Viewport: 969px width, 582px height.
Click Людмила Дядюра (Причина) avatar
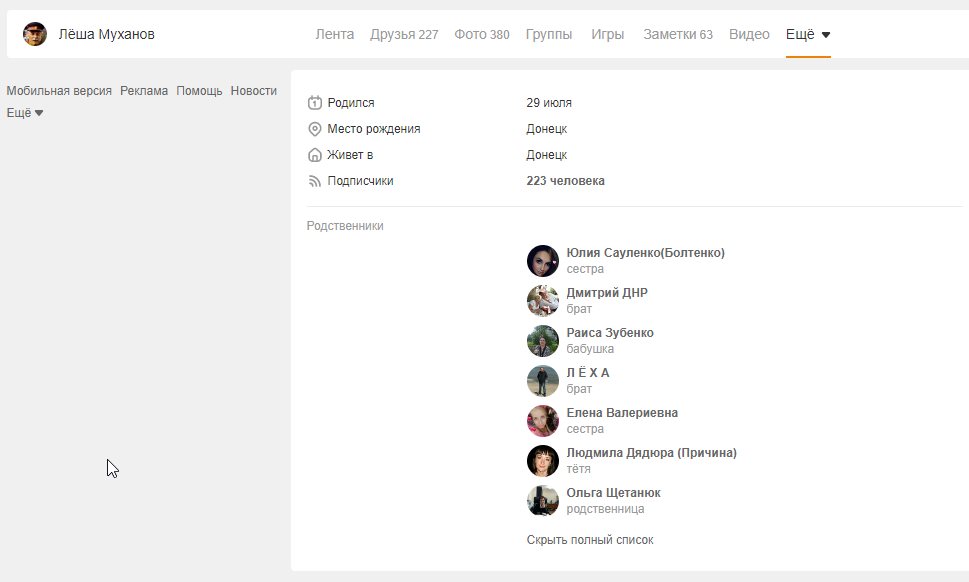[542, 461]
